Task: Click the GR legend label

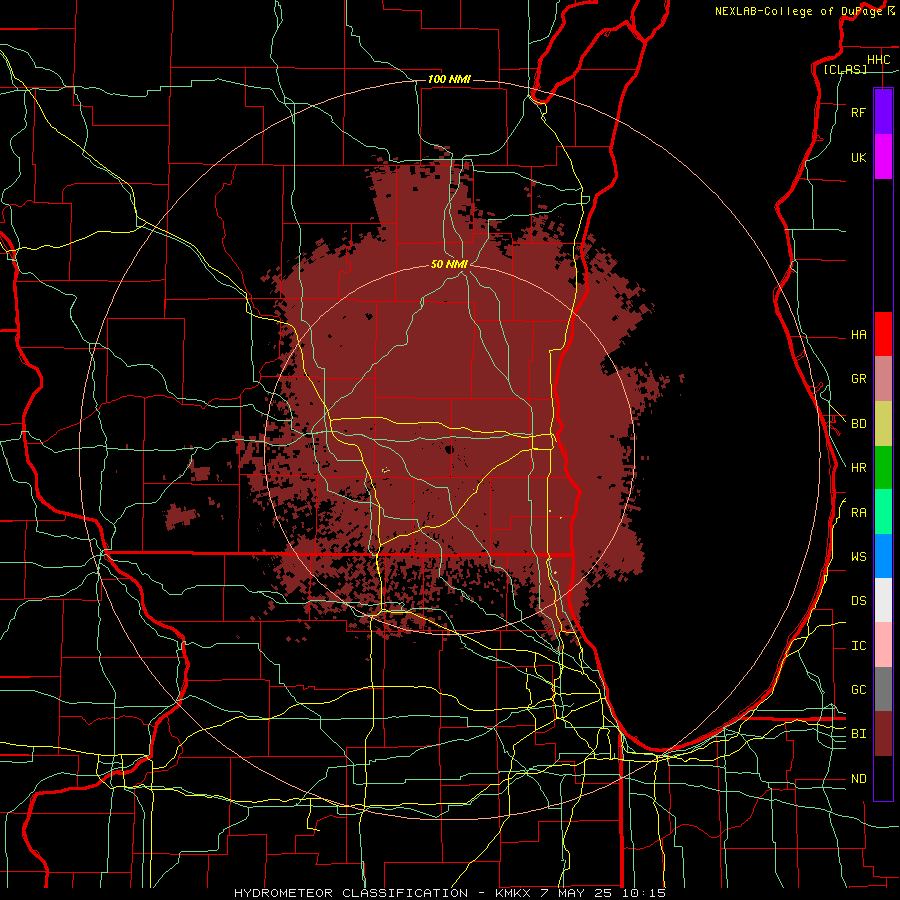Action: pos(858,379)
